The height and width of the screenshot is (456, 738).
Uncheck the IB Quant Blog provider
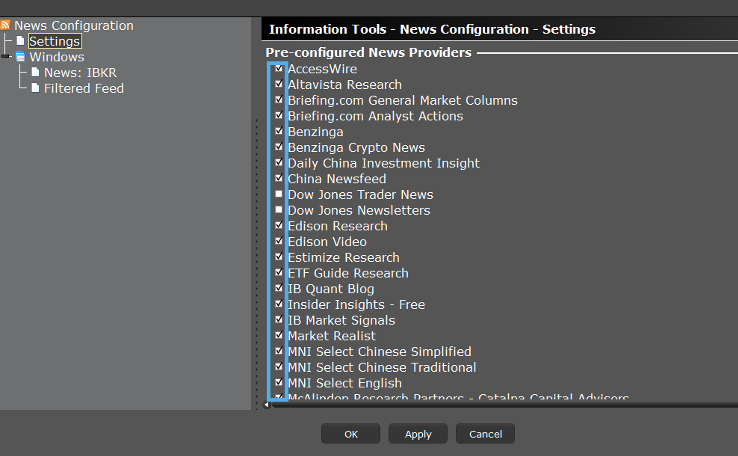point(279,288)
